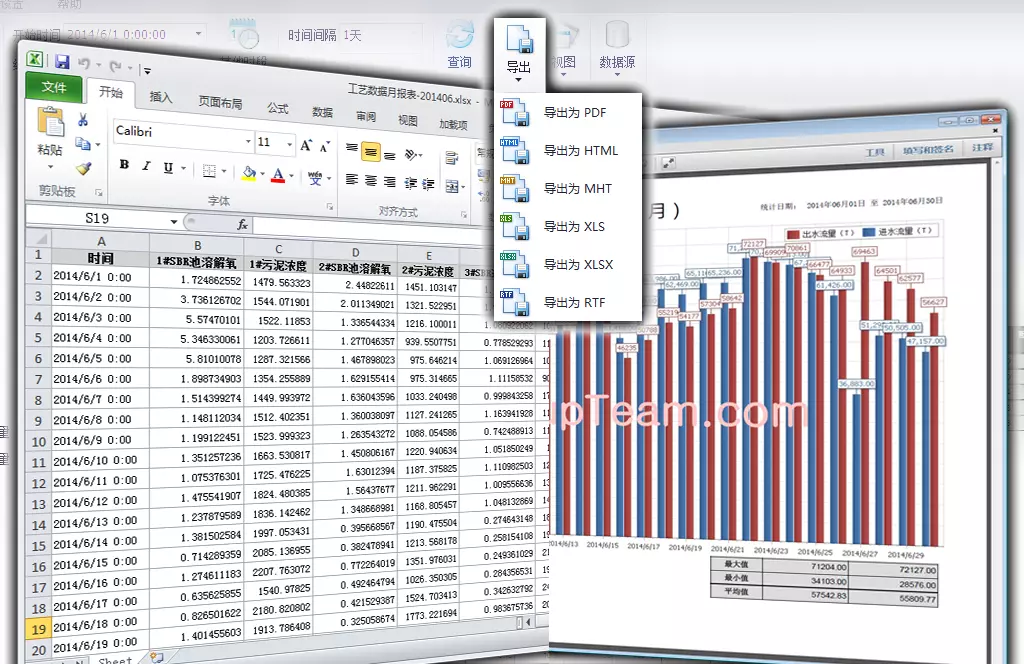The height and width of the screenshot is (664, 1024).
Task: Select the column A header
Action: click(x=101, y=241)
